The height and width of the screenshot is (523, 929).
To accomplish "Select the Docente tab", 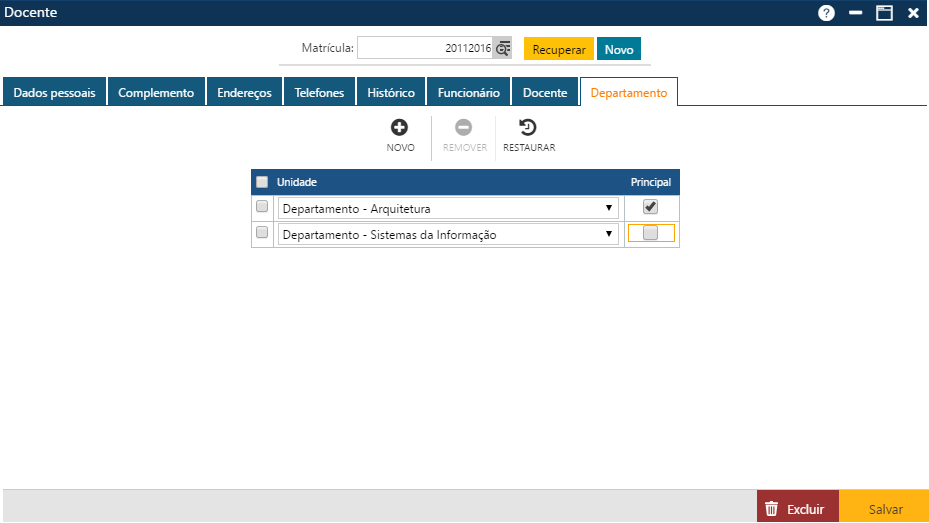I will (545, 92).
